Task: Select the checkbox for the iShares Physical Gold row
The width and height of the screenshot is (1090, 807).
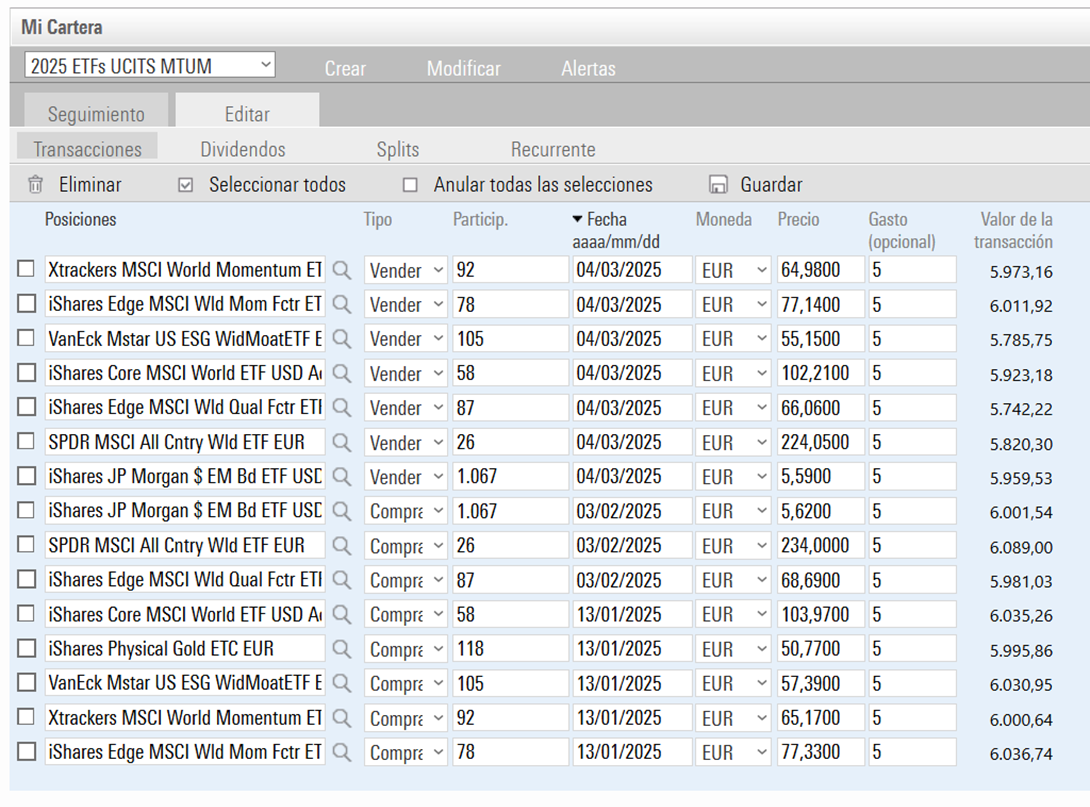Action: tap(26, 648)
